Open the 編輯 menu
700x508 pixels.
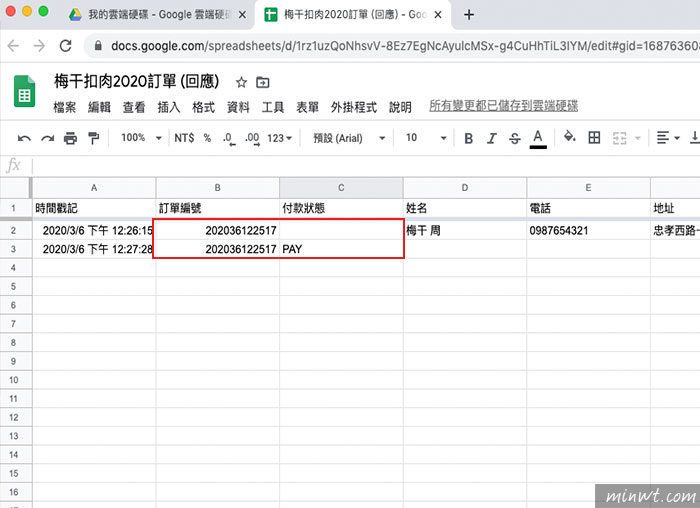99,107
